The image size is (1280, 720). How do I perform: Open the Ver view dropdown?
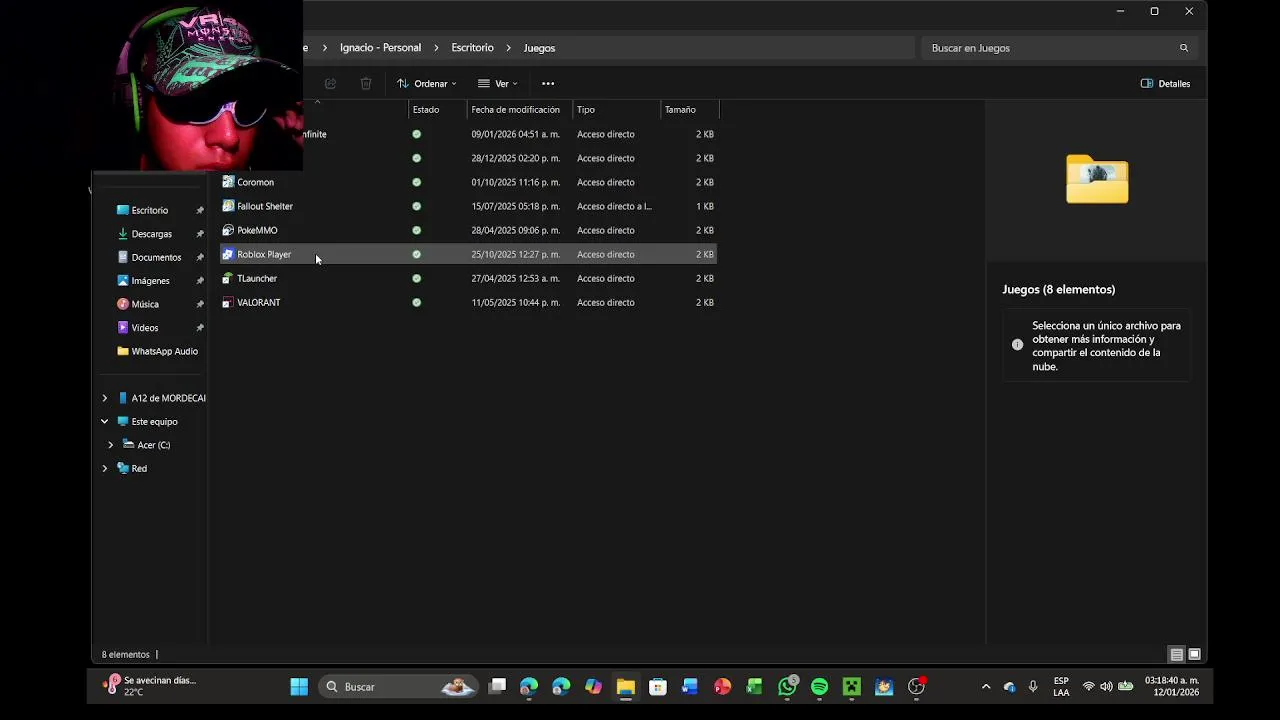498,84
